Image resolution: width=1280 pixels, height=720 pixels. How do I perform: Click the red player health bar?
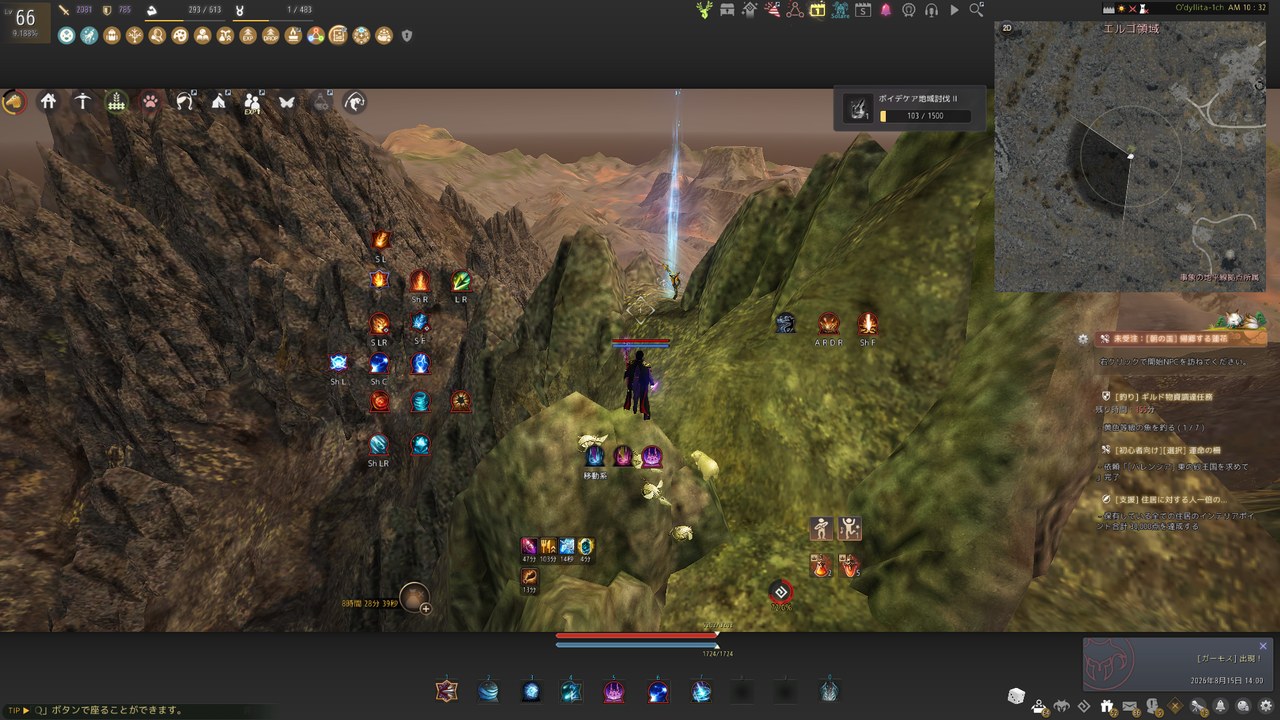tap(637, 635)
